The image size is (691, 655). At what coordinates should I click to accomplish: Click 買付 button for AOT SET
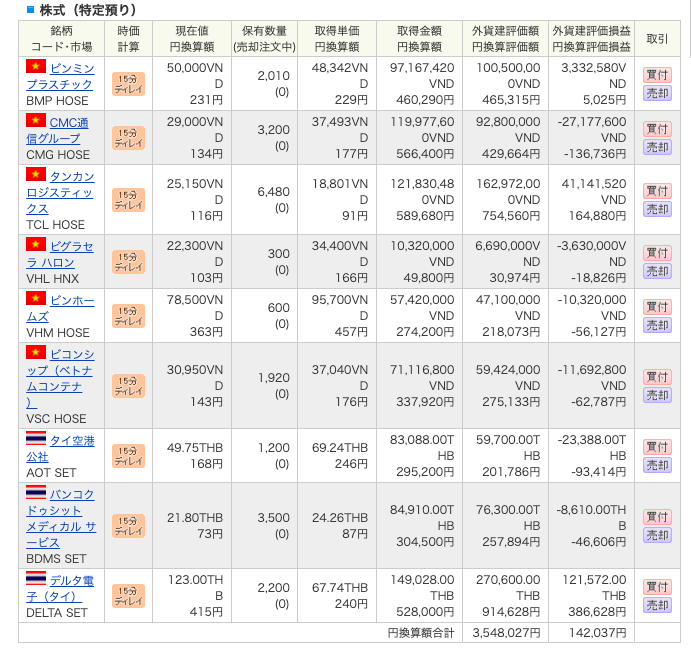click(x=657, y=447)
